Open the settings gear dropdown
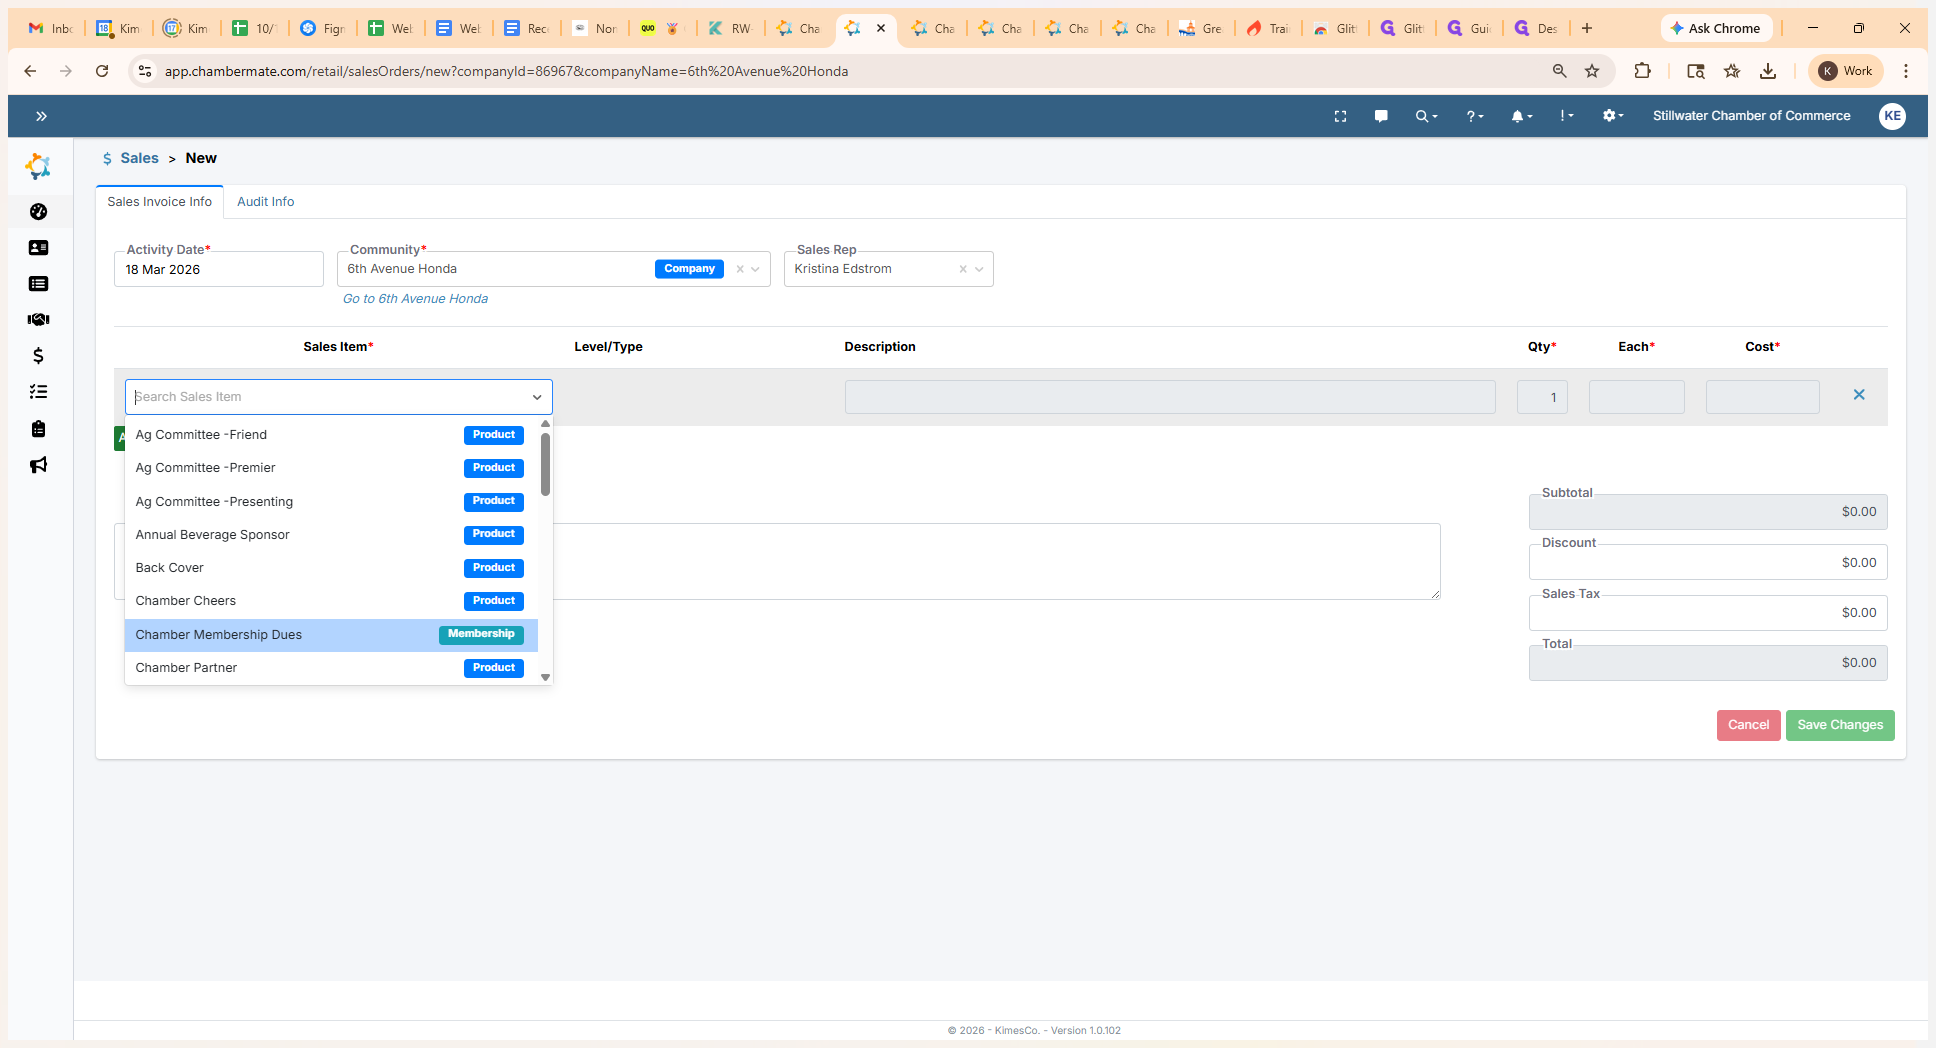This screenshot has width=1936, height=1048. click(x=1611, y=116)
